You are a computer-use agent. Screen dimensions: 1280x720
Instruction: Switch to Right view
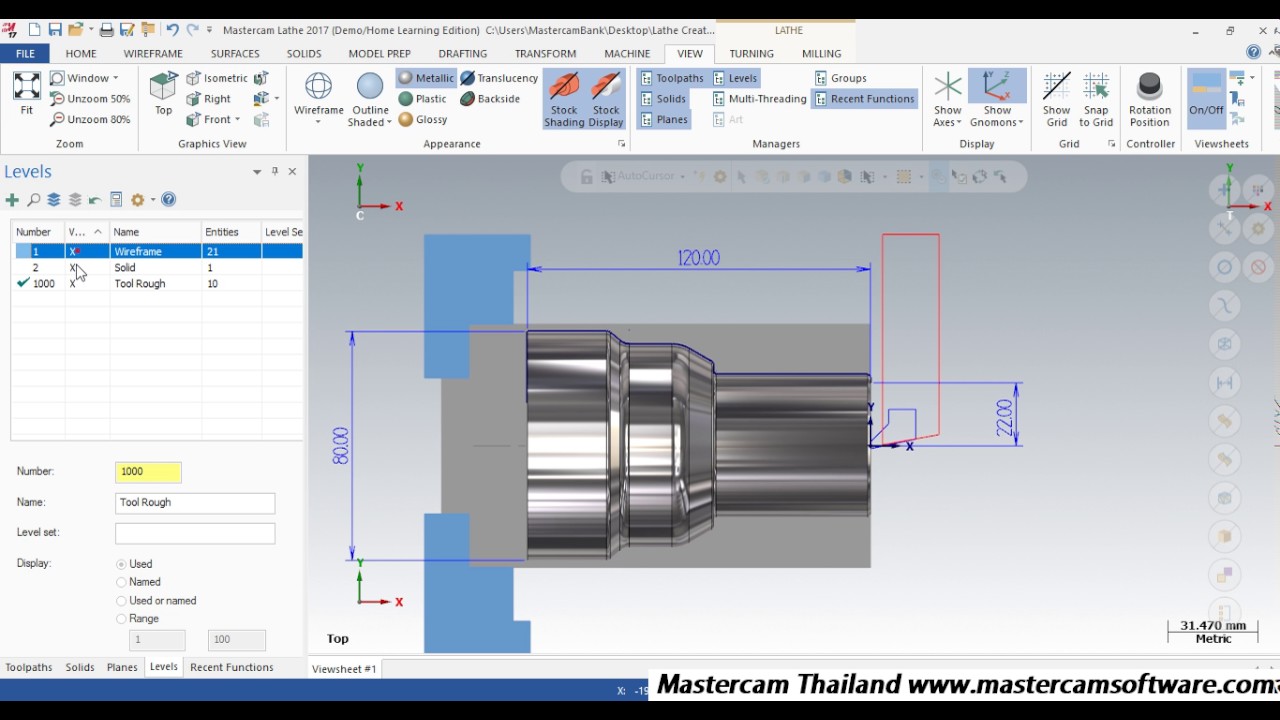click(209, 99)
